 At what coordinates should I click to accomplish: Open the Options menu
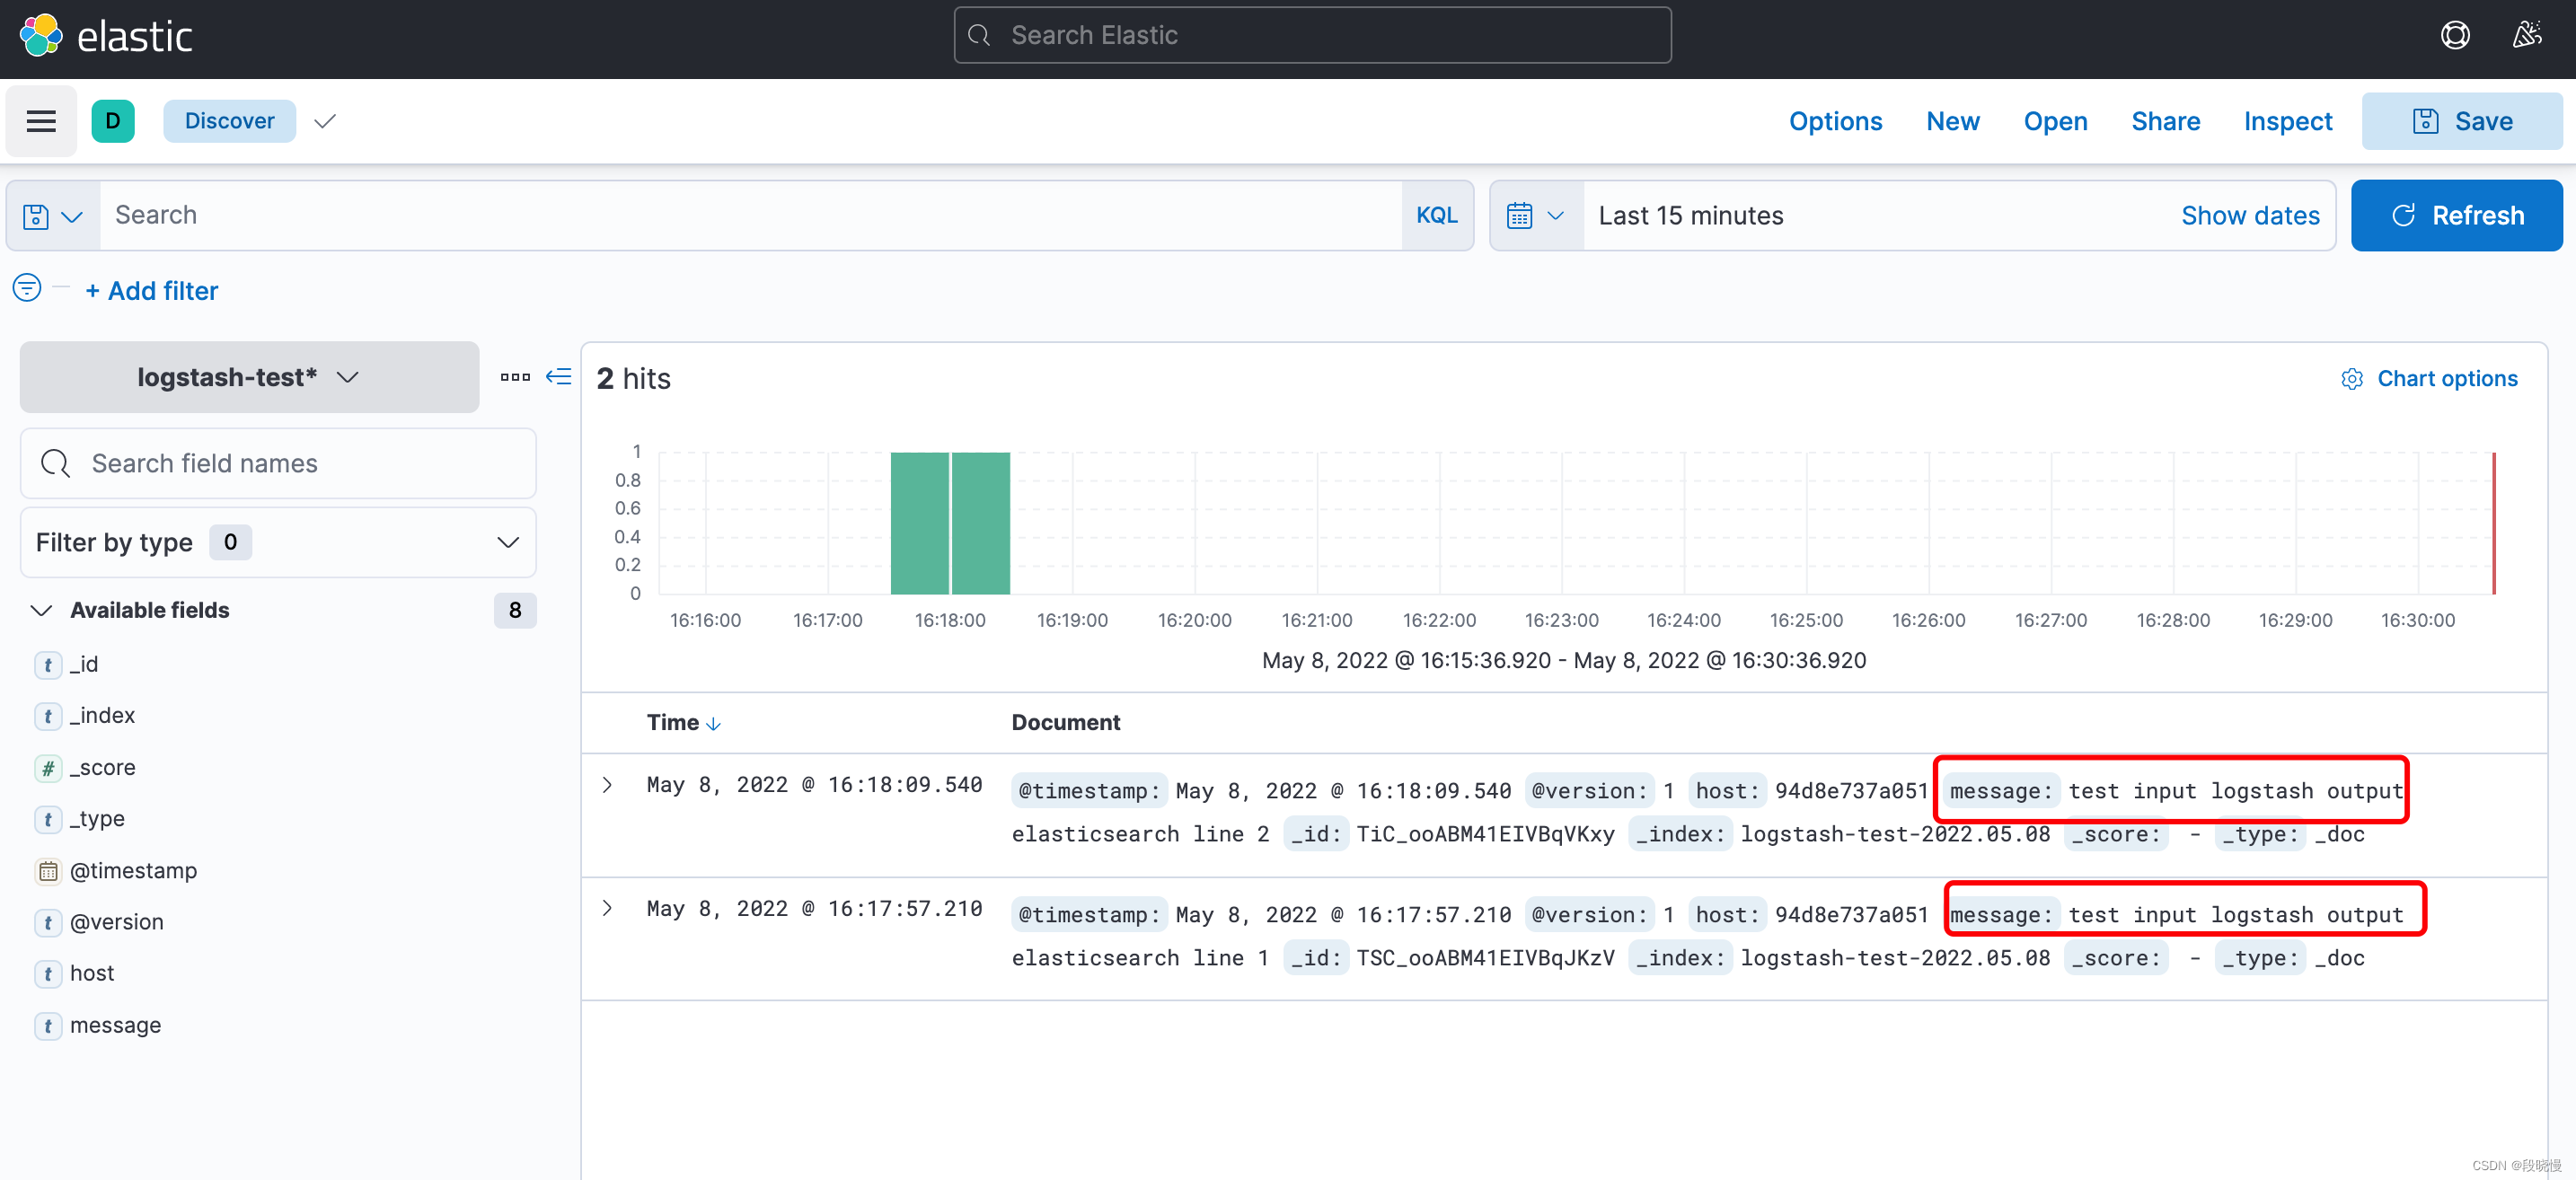pos(1835,121)
